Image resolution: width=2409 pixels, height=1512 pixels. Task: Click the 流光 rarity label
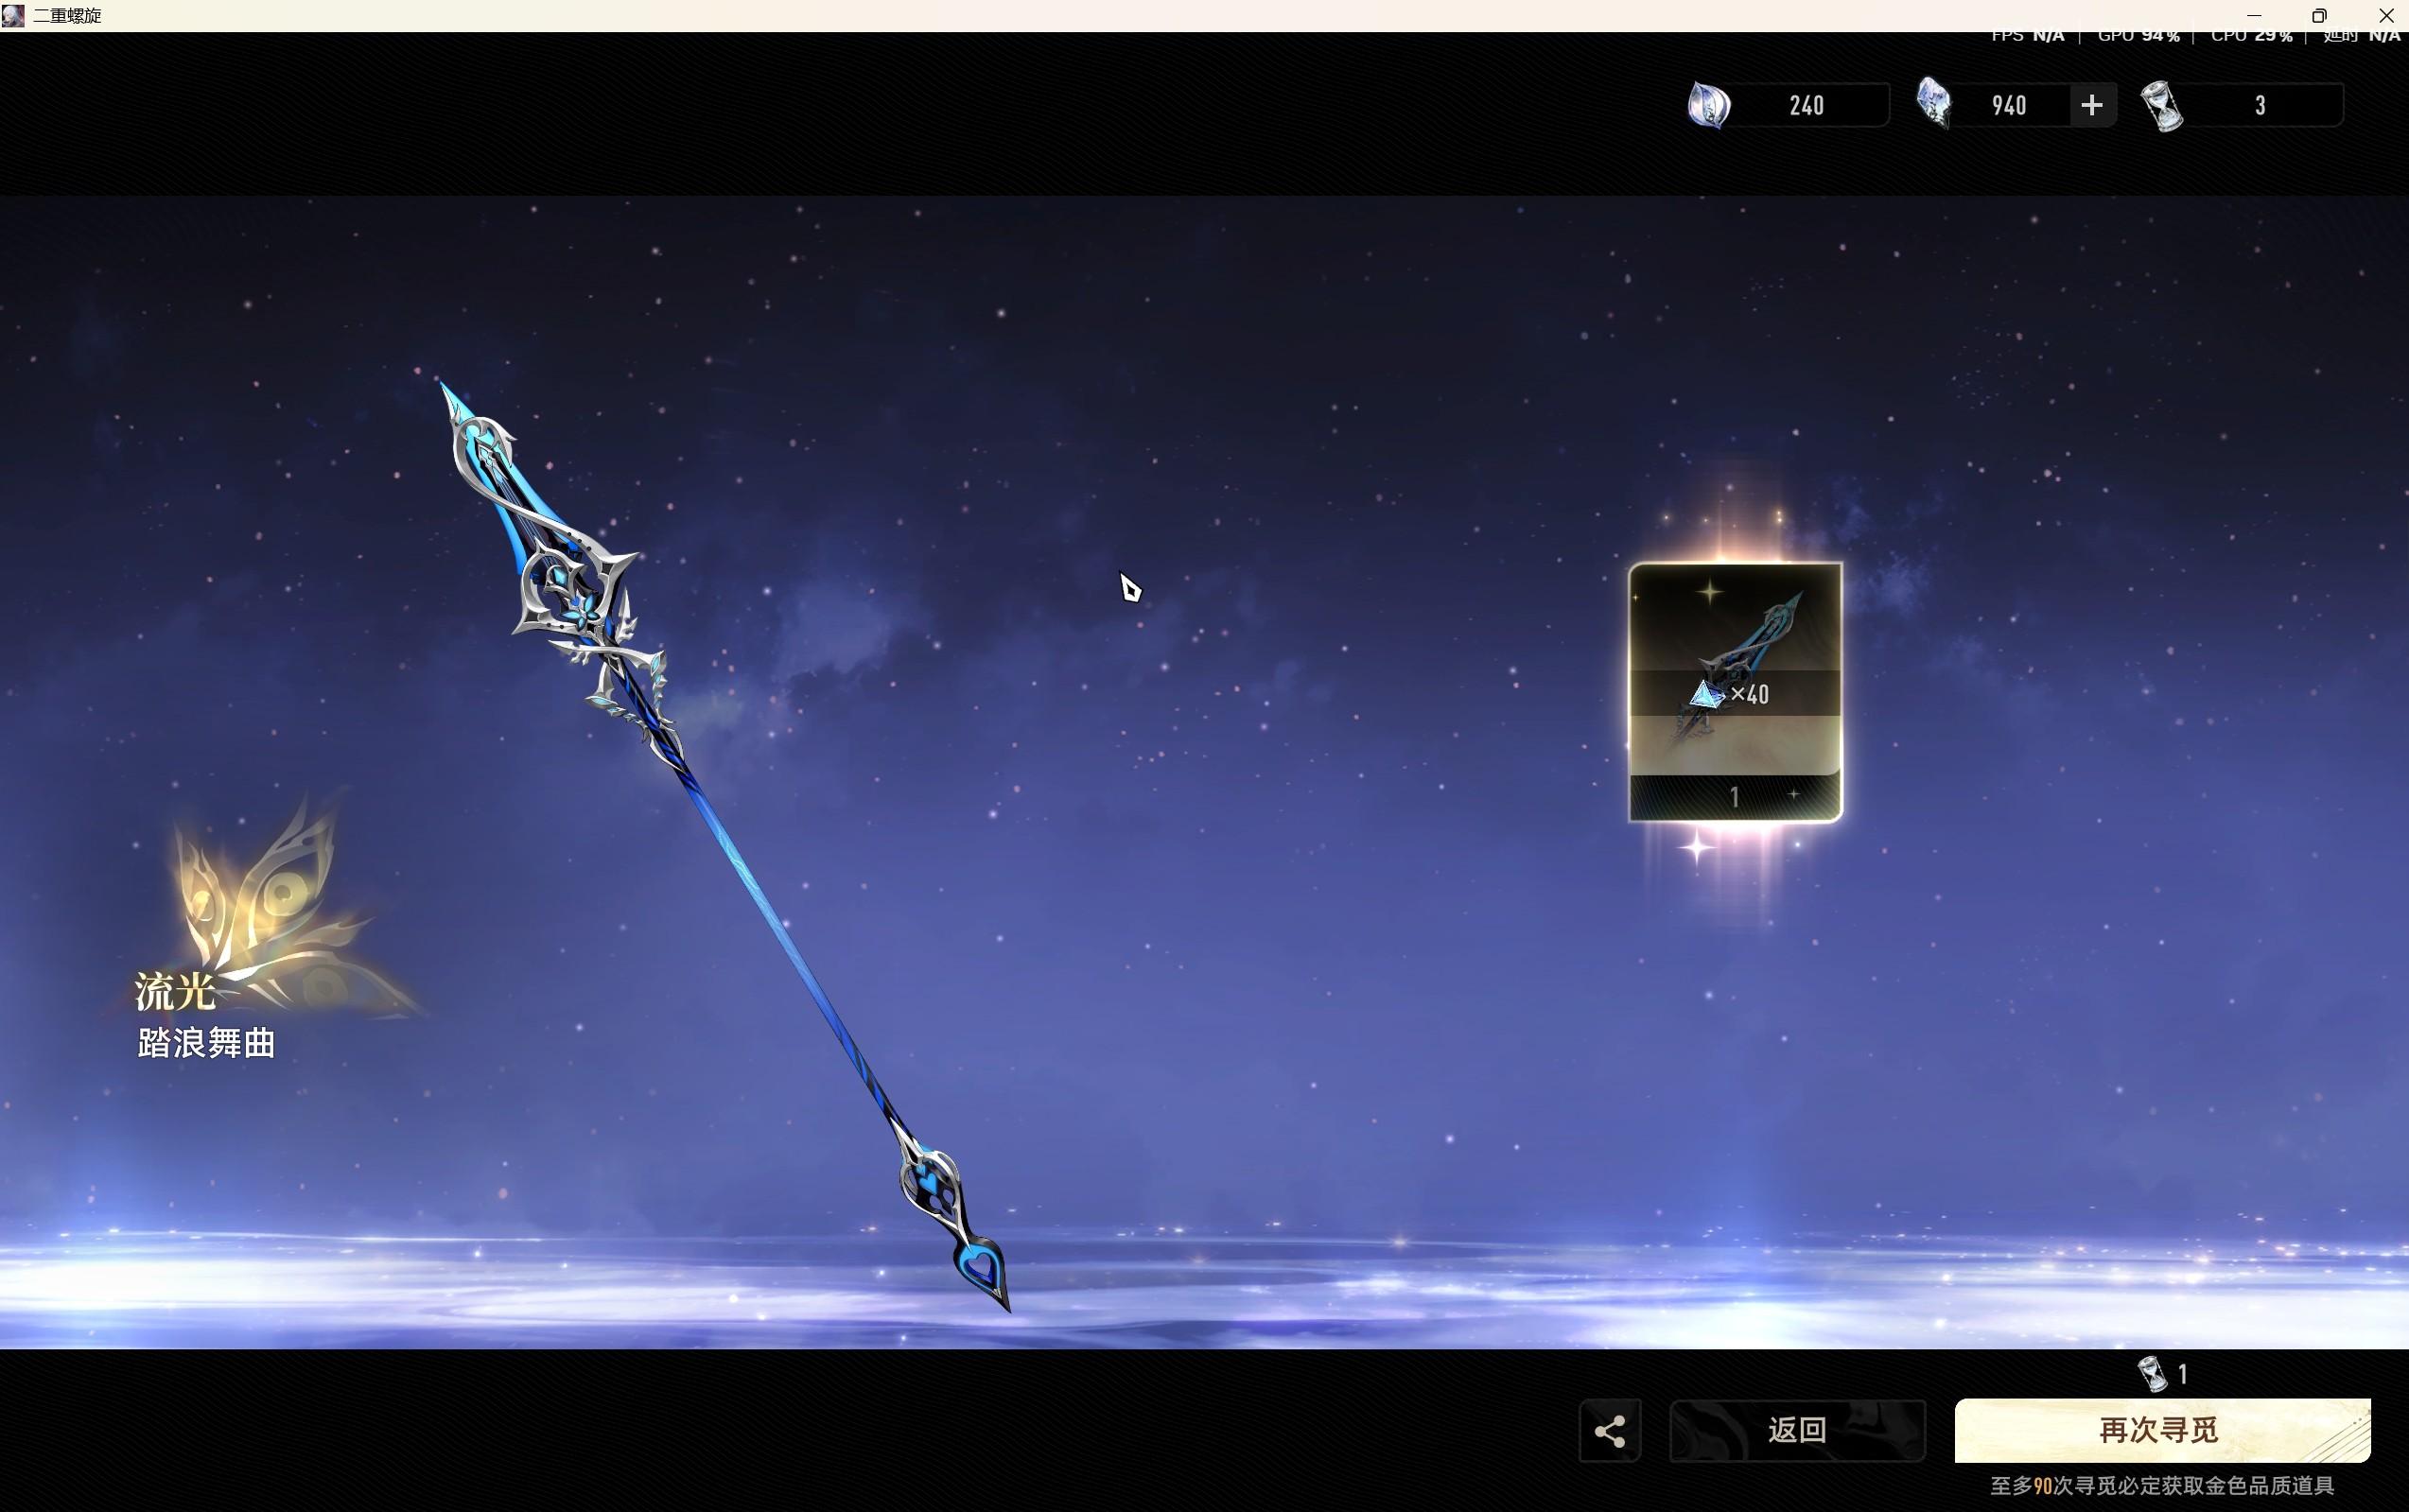pyautogui.click(x=176, y=991)
